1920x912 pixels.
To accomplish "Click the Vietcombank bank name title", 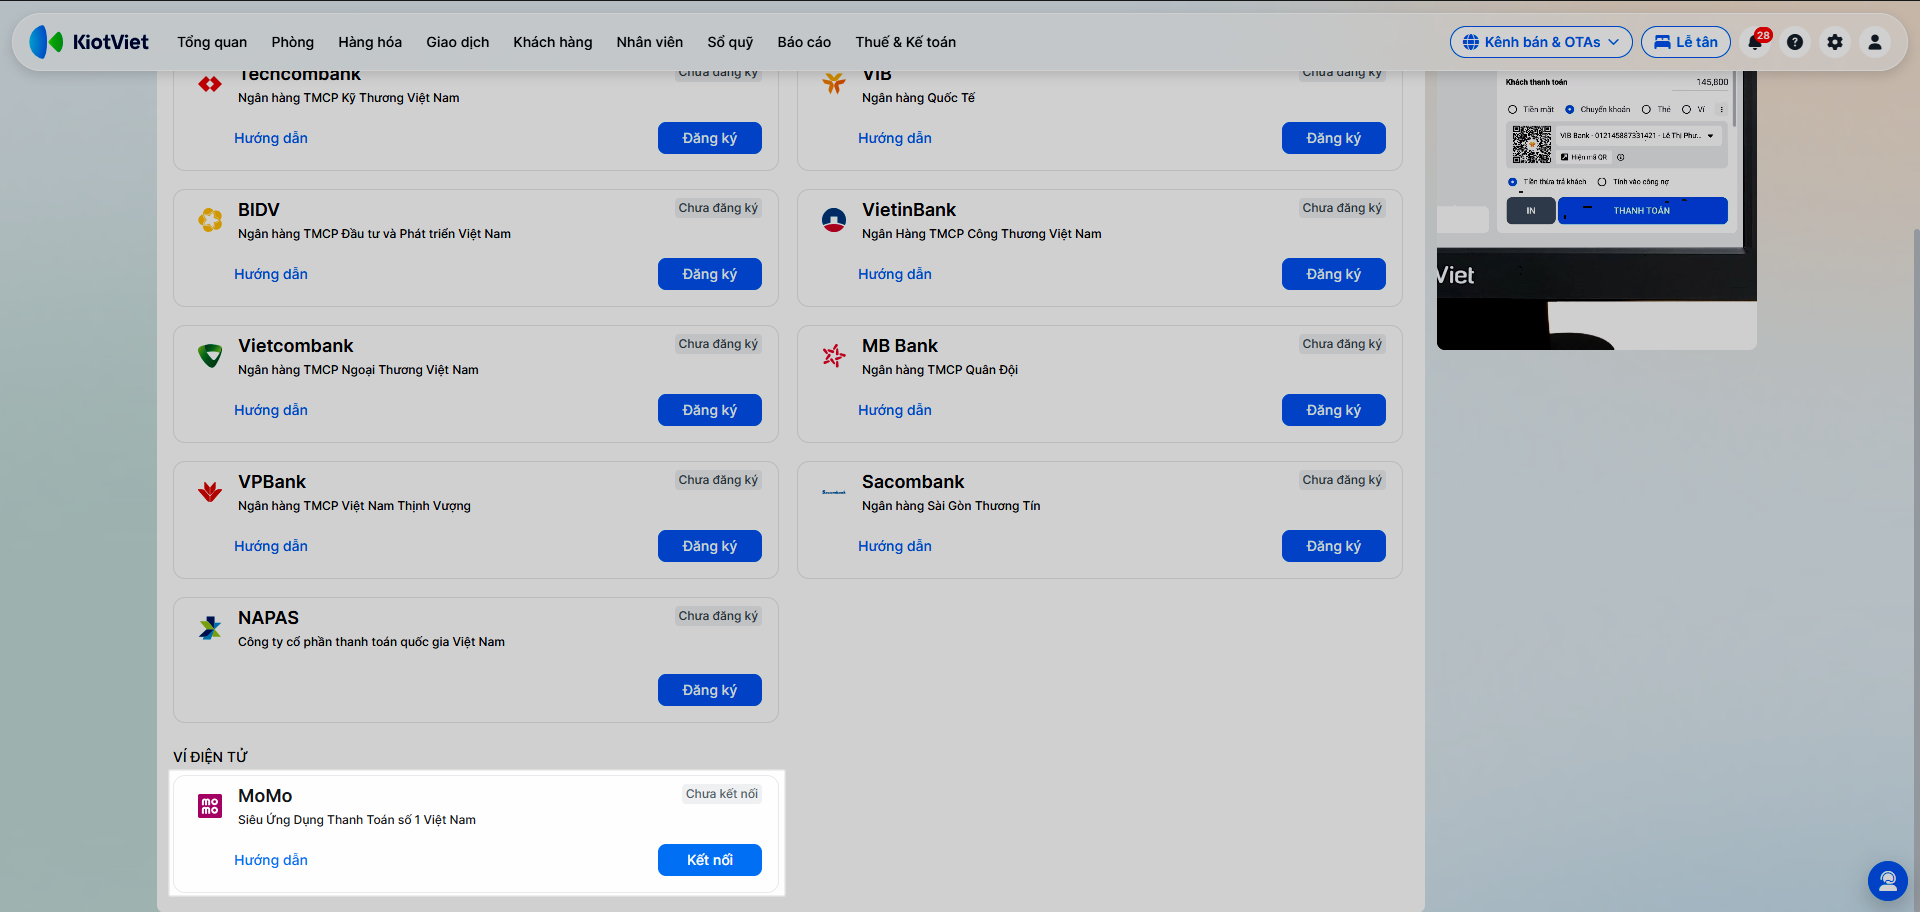I will [296, 346].
